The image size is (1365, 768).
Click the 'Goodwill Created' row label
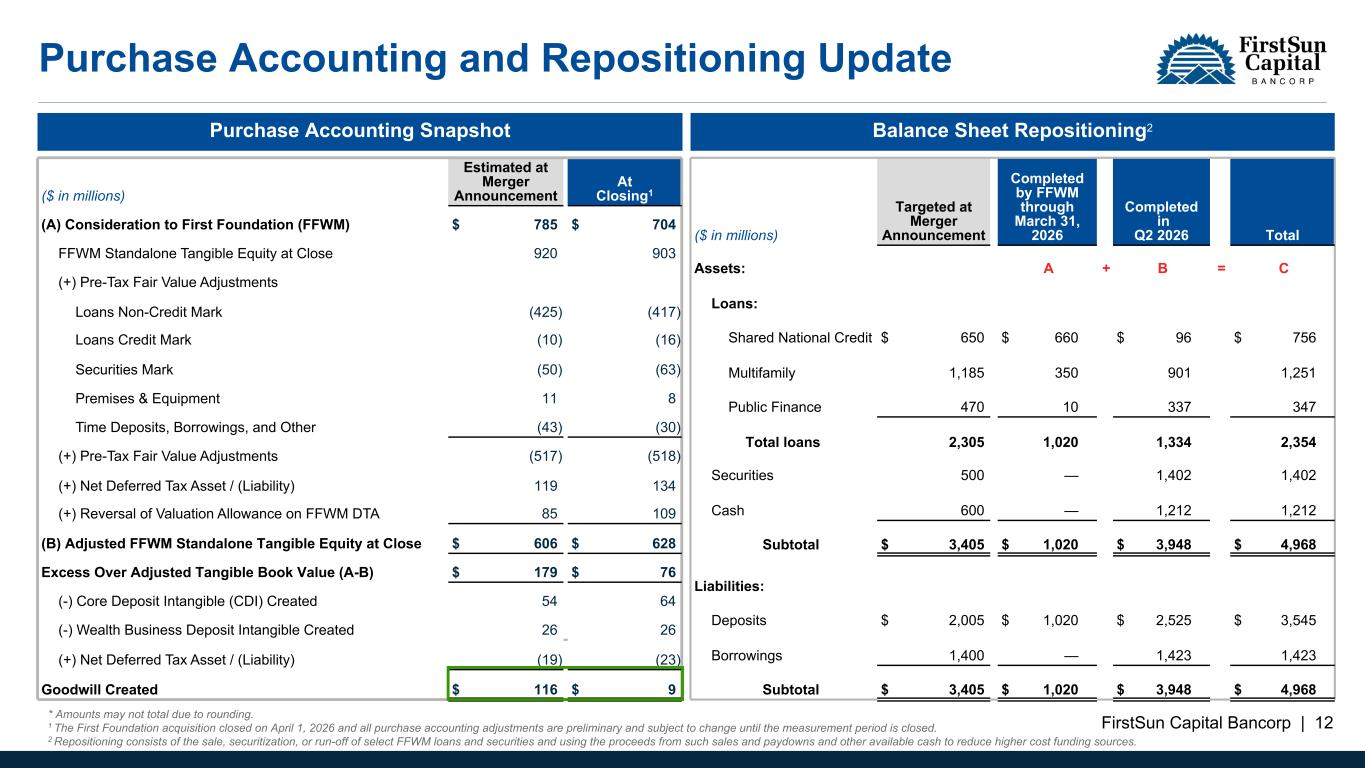tap(98, 689)
